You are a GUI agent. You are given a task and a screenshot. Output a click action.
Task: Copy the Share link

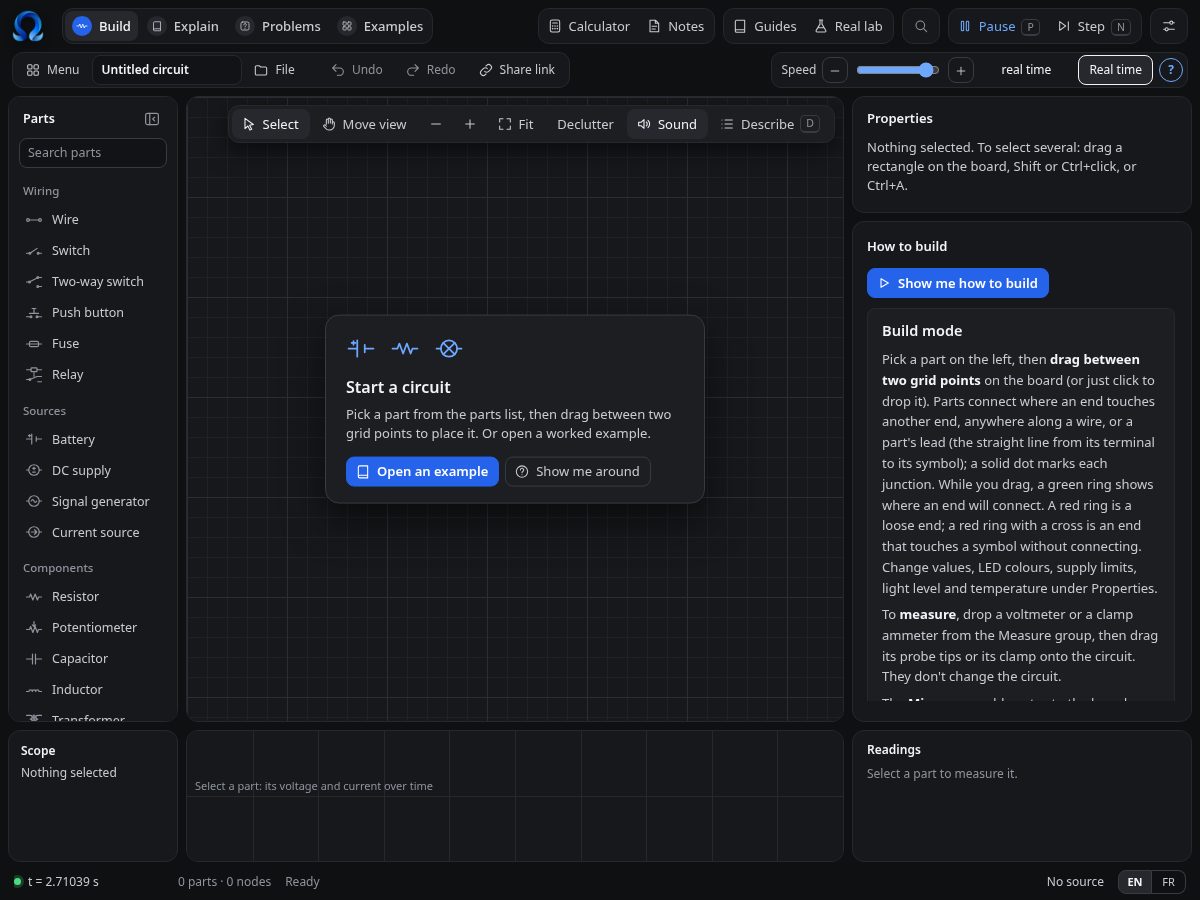(517, 69)
